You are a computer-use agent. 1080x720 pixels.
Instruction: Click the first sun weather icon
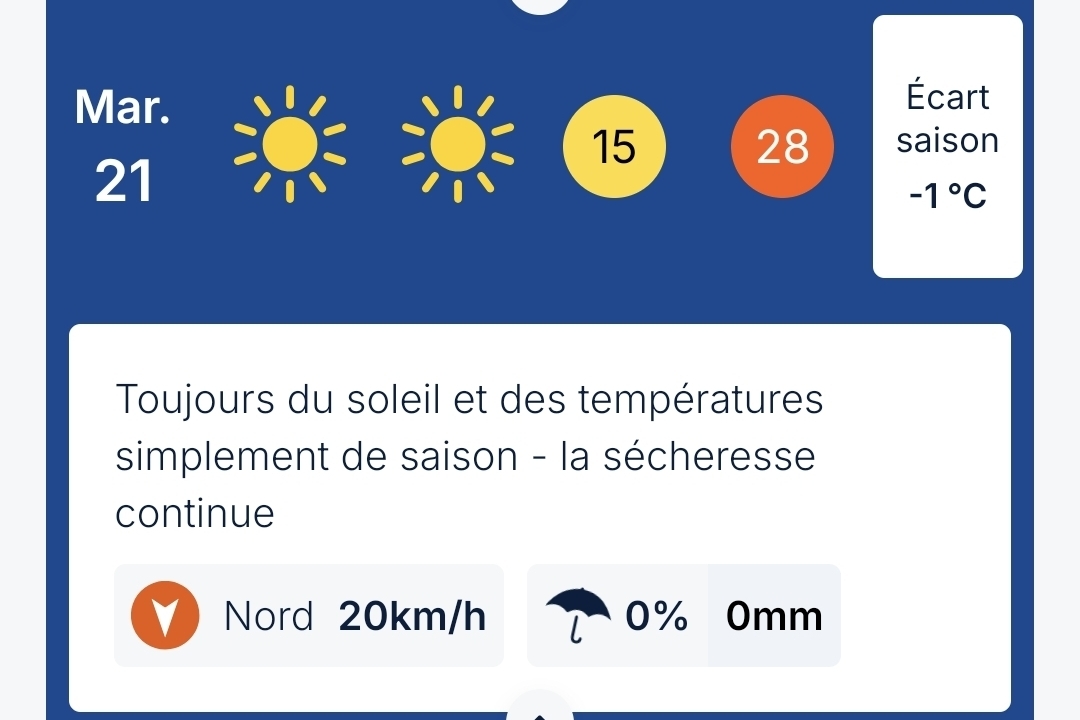290,145
